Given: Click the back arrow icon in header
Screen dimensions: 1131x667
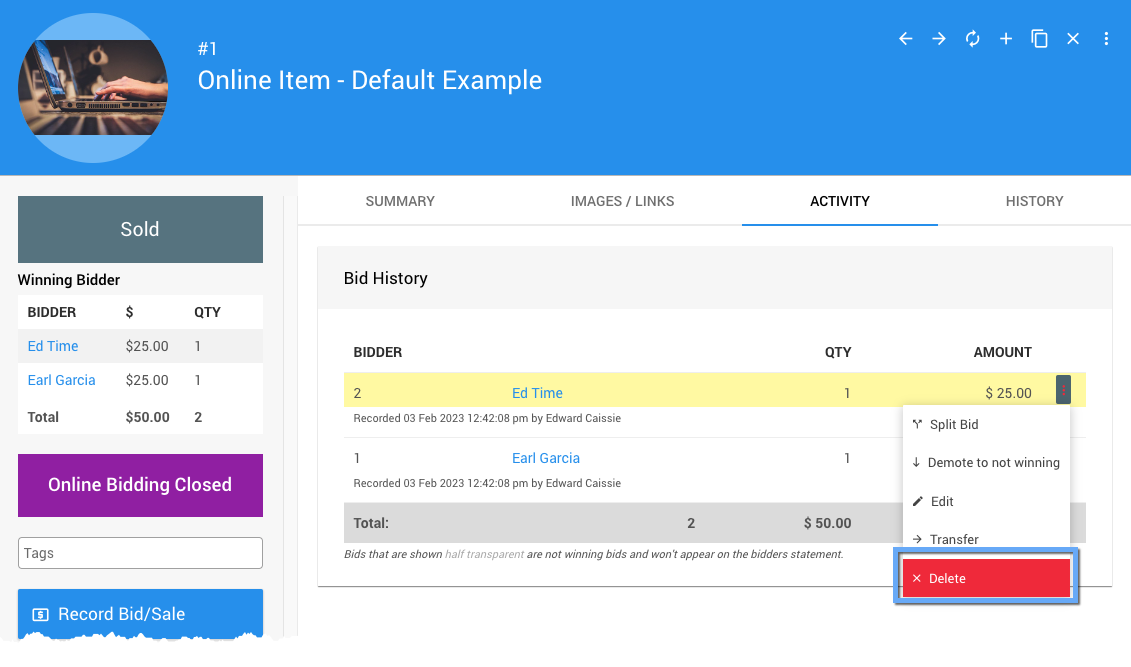Looking at the screenshot, I should pyautogui.click(x=905, y=39).
